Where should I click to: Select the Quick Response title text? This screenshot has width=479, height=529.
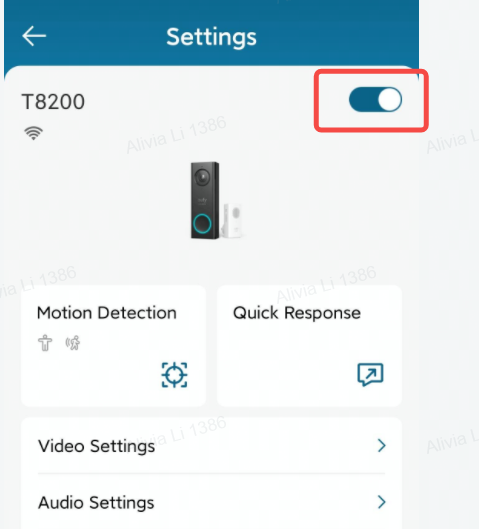[x=297, y=313]
